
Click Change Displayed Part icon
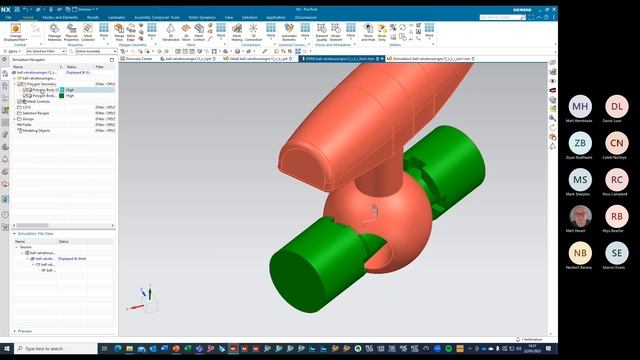click(x=16, y=29)
